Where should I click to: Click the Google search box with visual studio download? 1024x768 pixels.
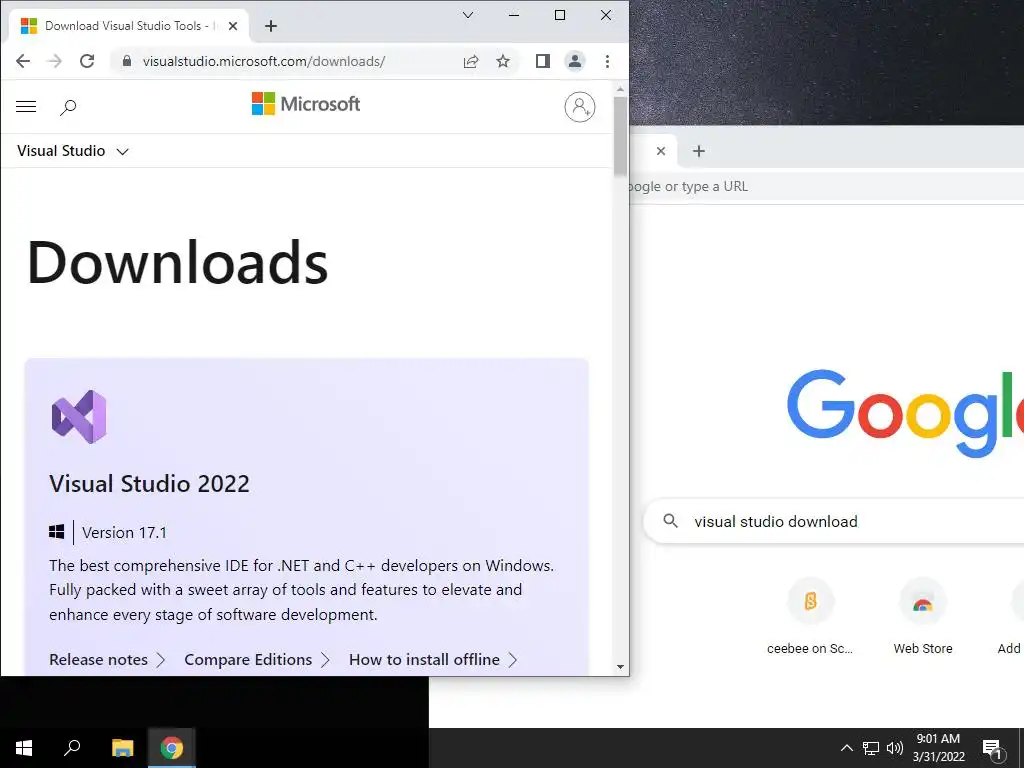point(833,521)
